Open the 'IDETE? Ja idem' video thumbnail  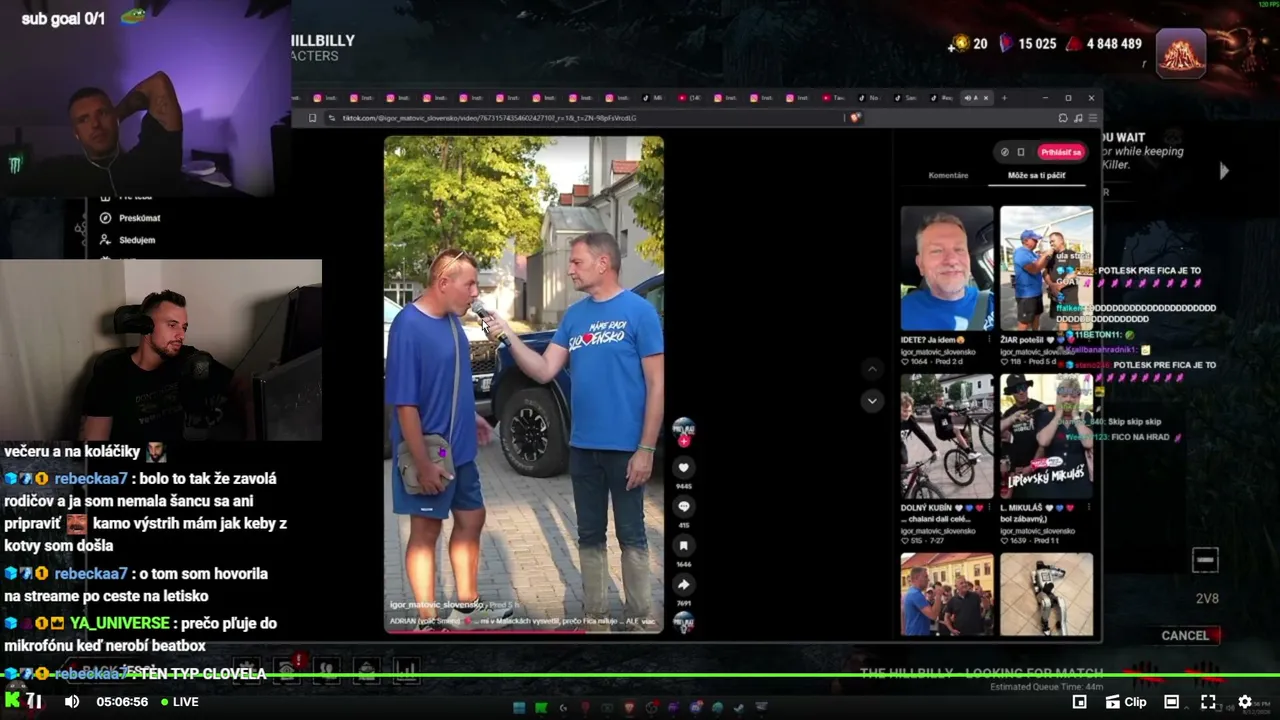(947, 268)
